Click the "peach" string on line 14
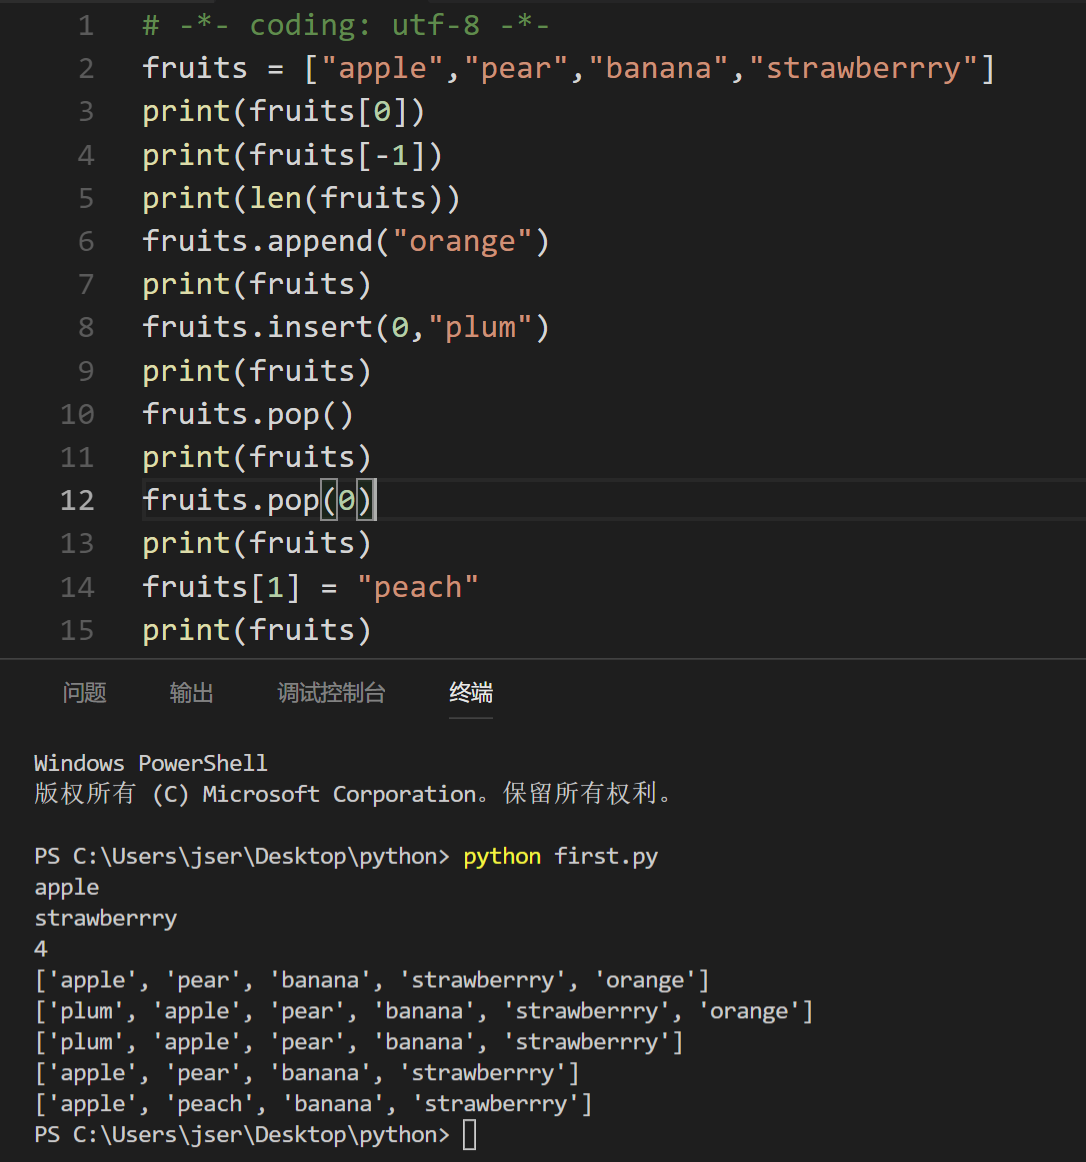 418,588
